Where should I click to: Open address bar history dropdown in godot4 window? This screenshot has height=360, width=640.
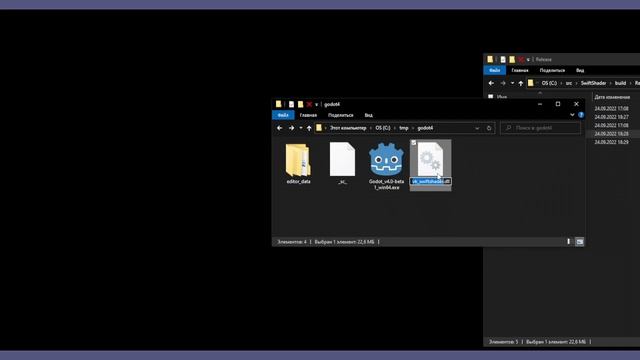(x=477, y=128)
